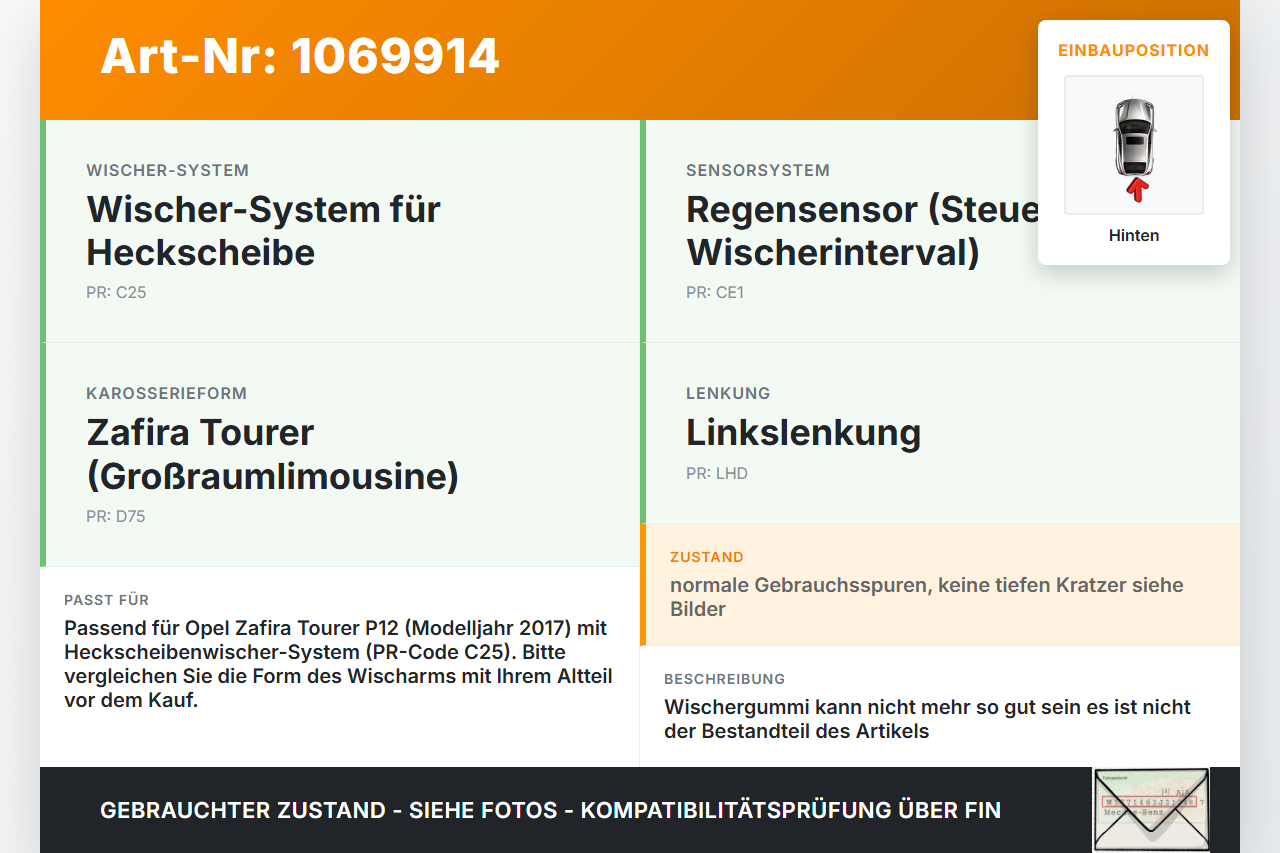The width and height of the screenshot is (1280, 853).
Task: Click the PR: C25 code
Action: coord(116,293)
